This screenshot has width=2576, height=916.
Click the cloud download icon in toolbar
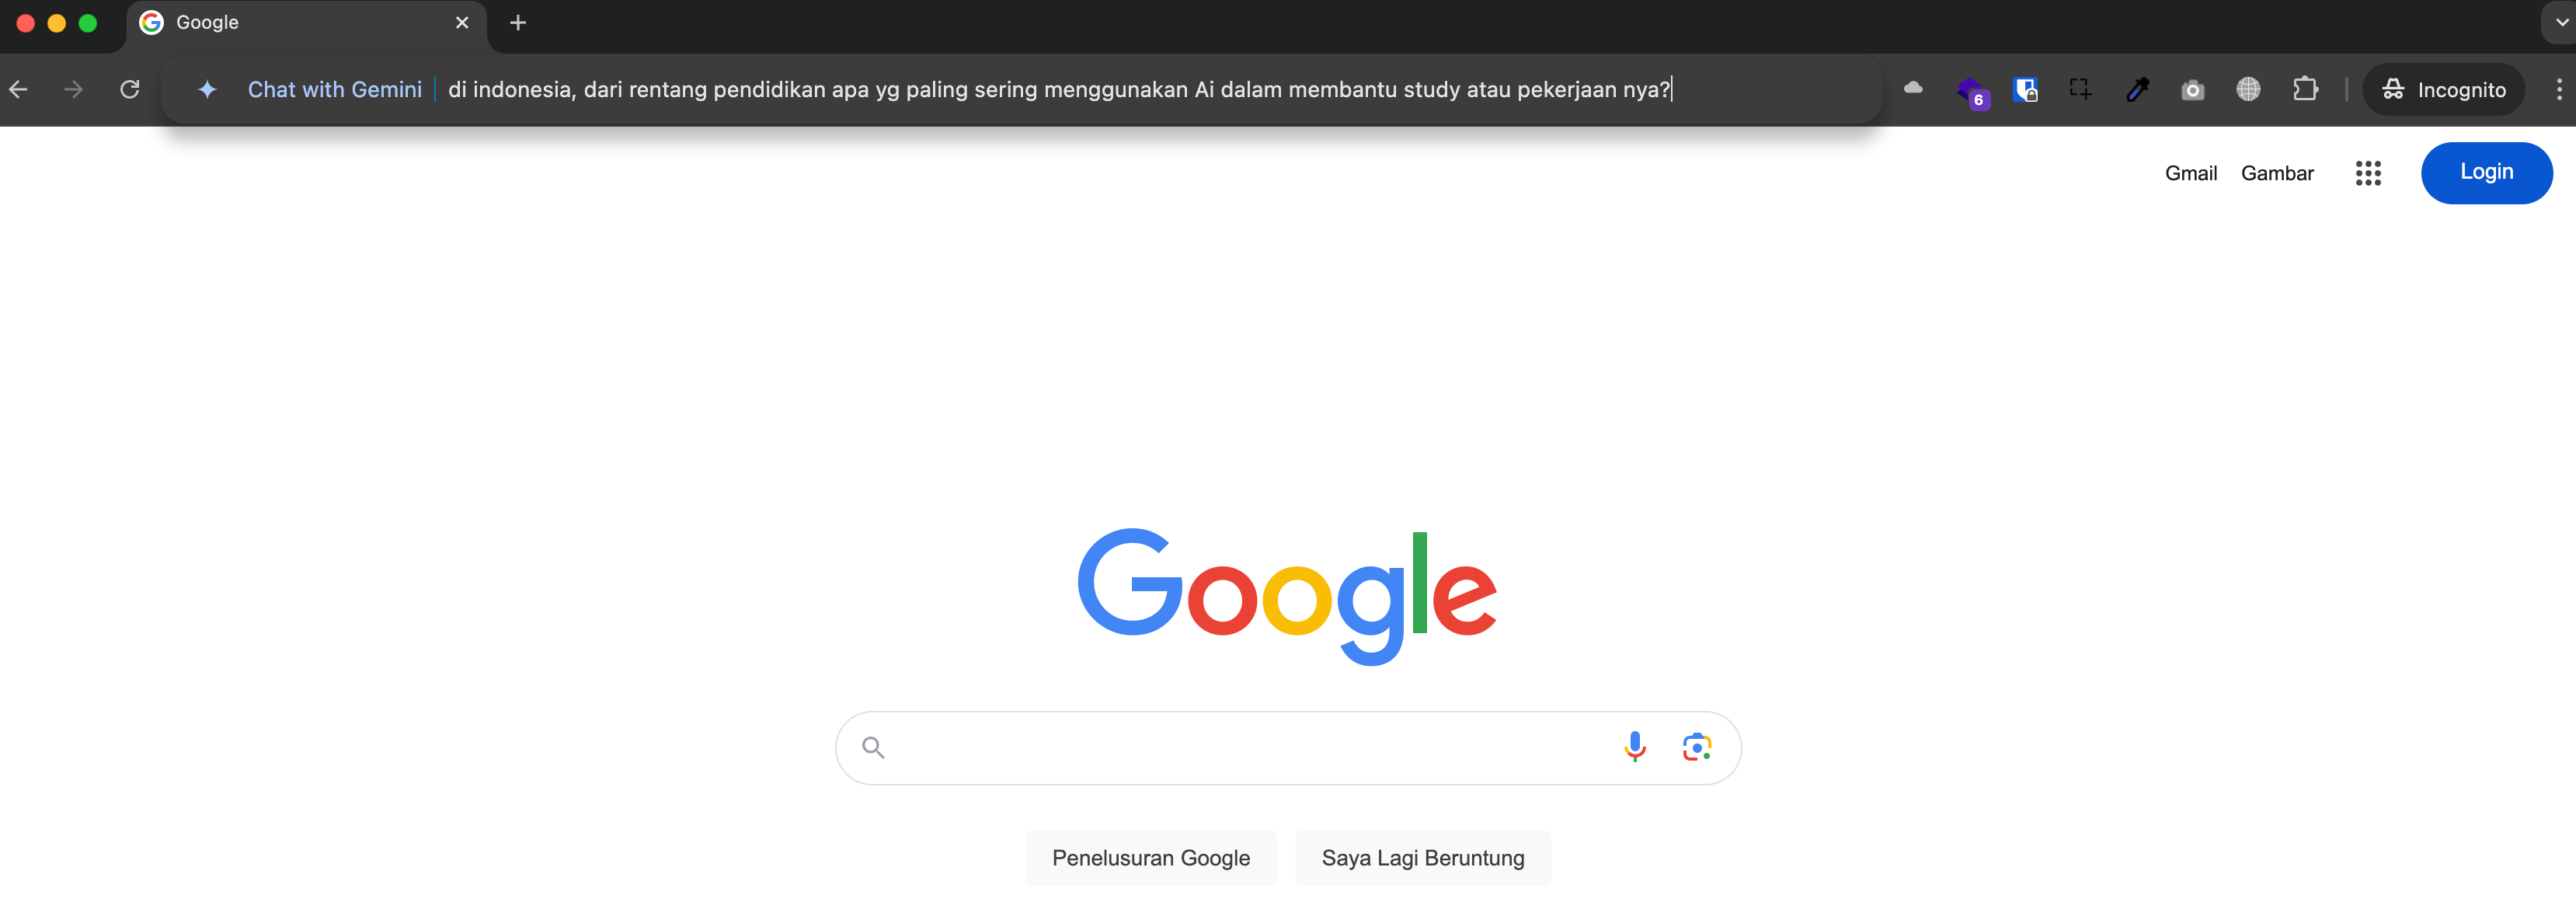(x=1913, y=89)
